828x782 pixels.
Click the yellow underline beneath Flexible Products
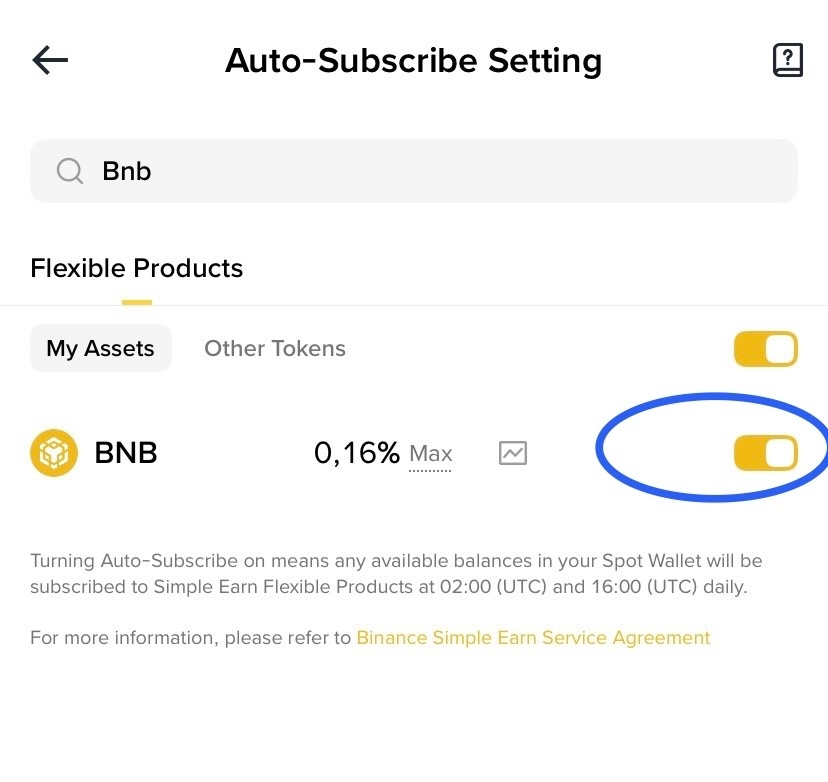tap(137, 302)
